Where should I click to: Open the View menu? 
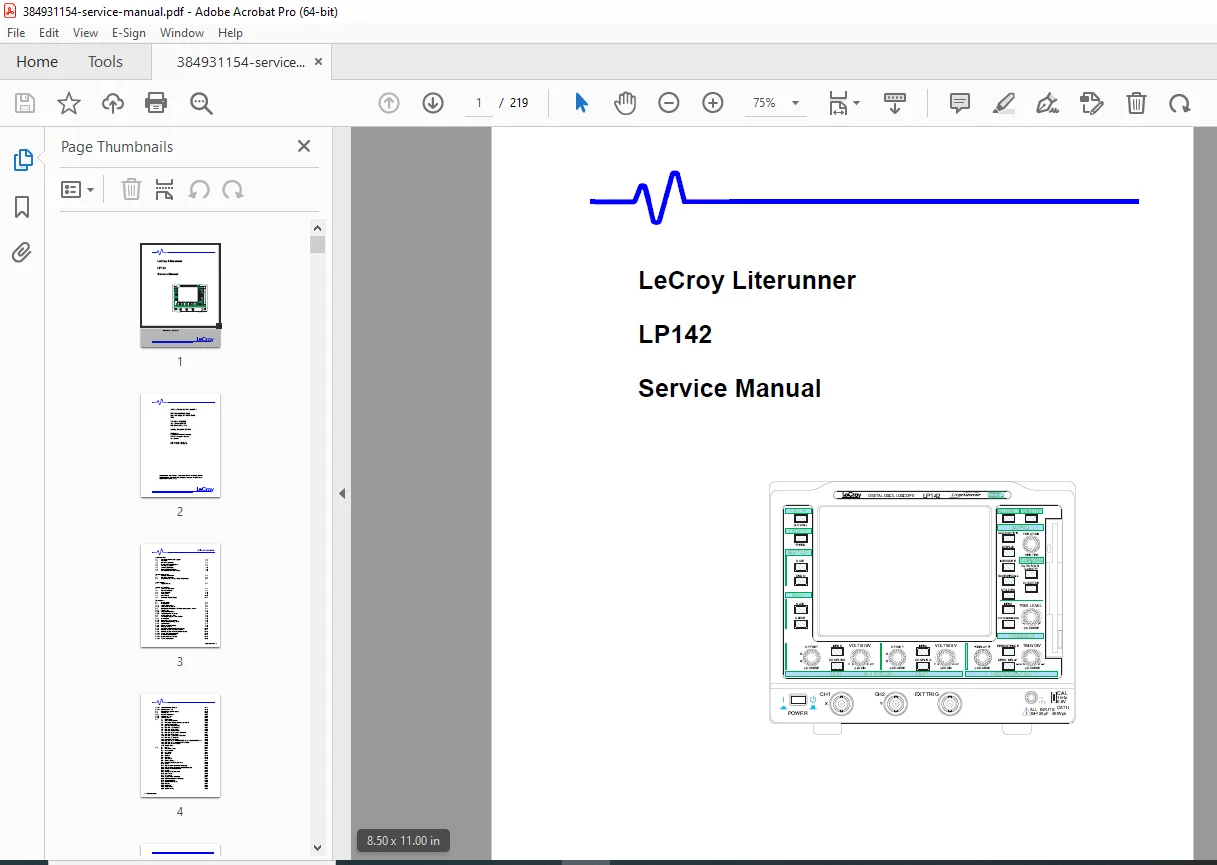(x=85, y=33)
